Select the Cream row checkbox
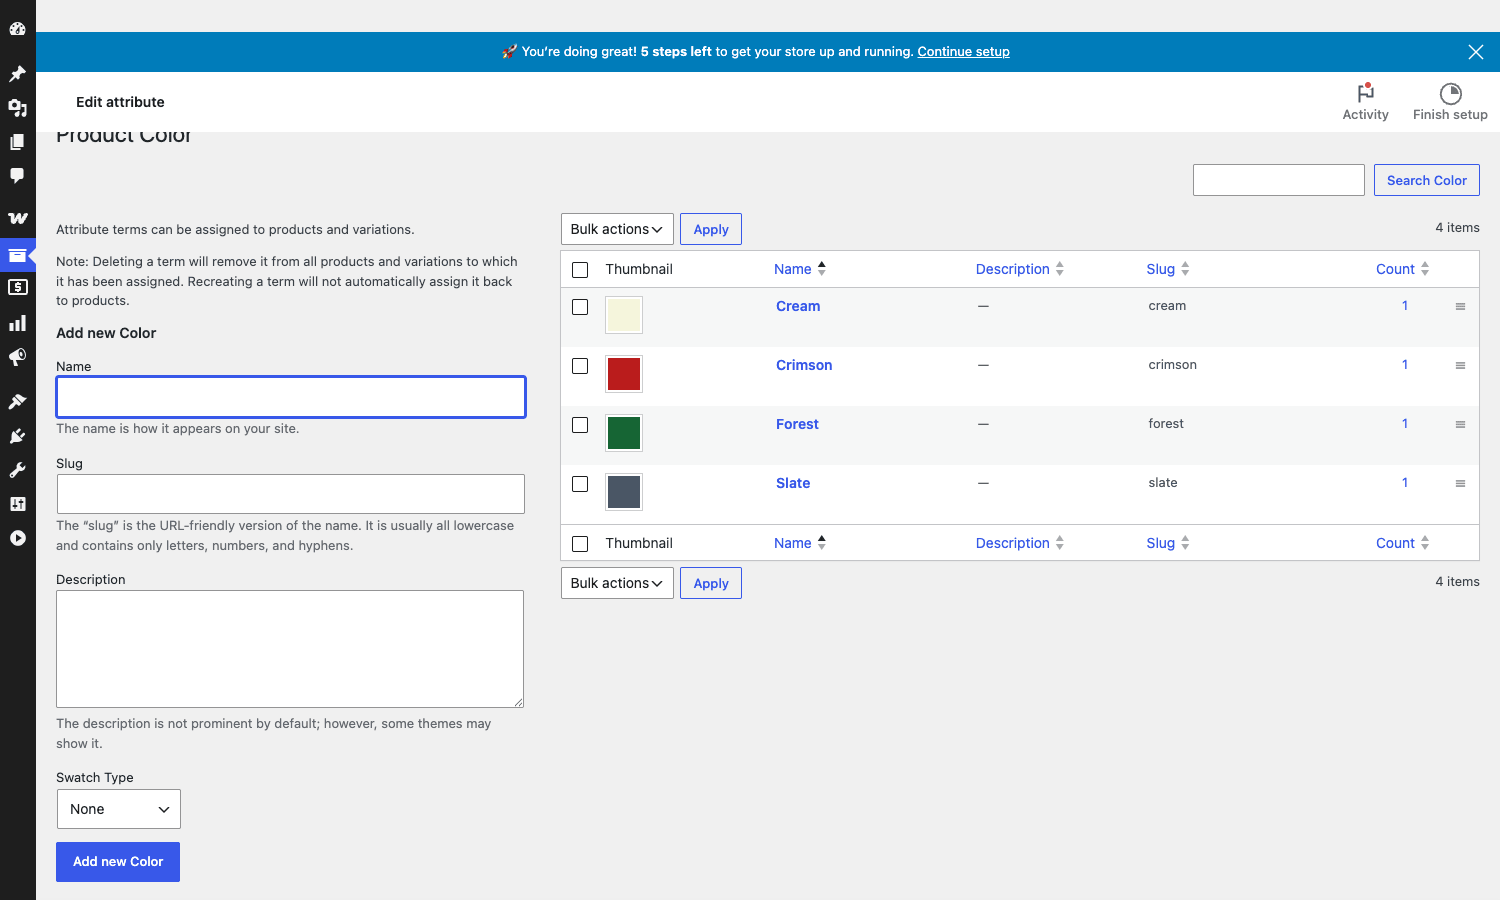Screen dimensions: 1500x900 (580, 307)
